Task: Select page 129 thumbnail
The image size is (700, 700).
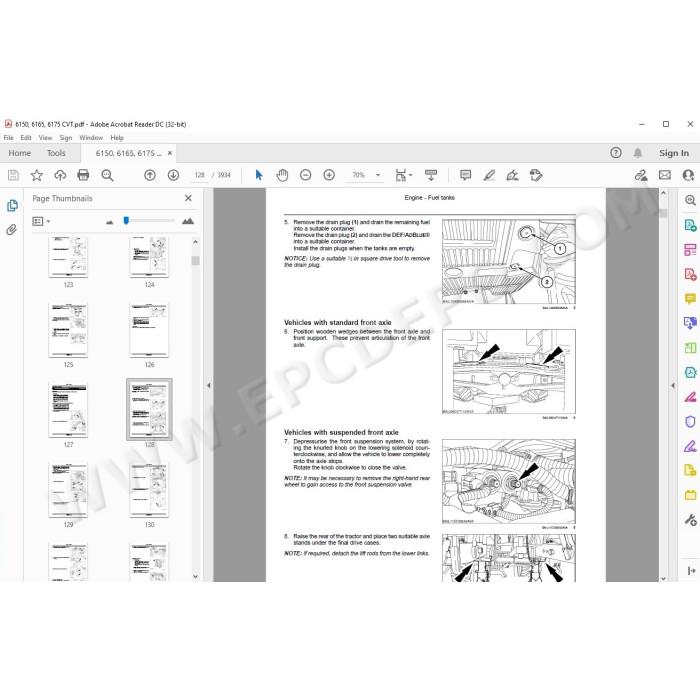Action: (68, 490)
